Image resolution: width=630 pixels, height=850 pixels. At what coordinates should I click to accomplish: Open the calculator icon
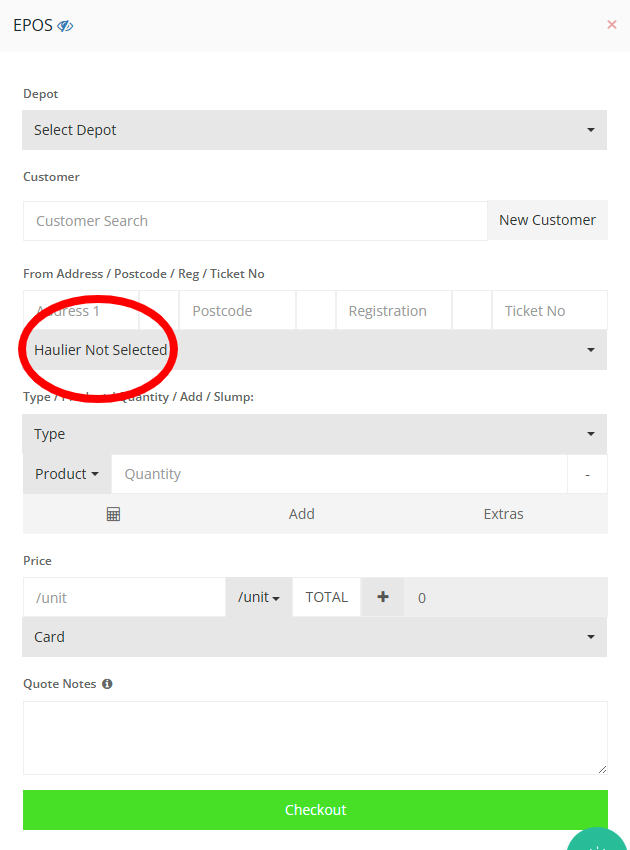coord(113,514)
